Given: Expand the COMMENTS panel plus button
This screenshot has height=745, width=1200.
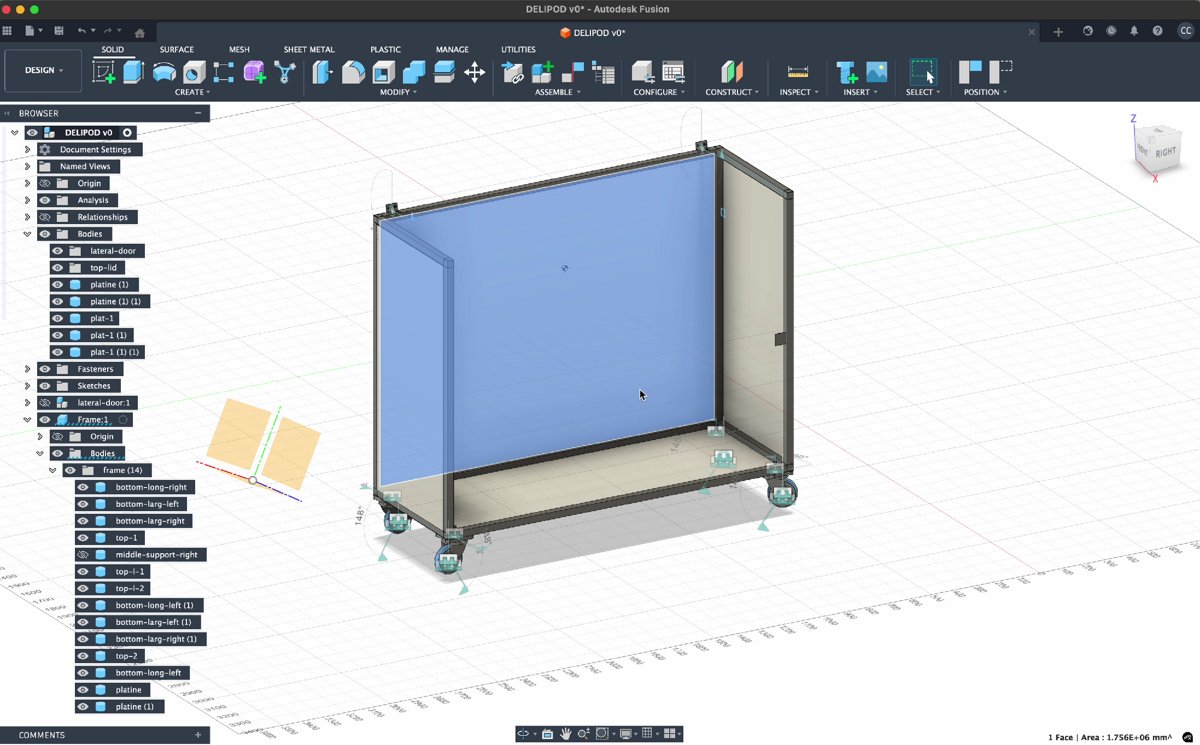Looking at the screenshot, I should (x=198, y=735).
